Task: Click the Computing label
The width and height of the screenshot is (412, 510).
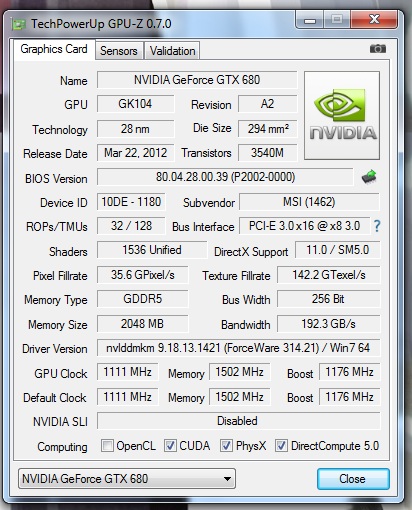Action: click(62, 447)
